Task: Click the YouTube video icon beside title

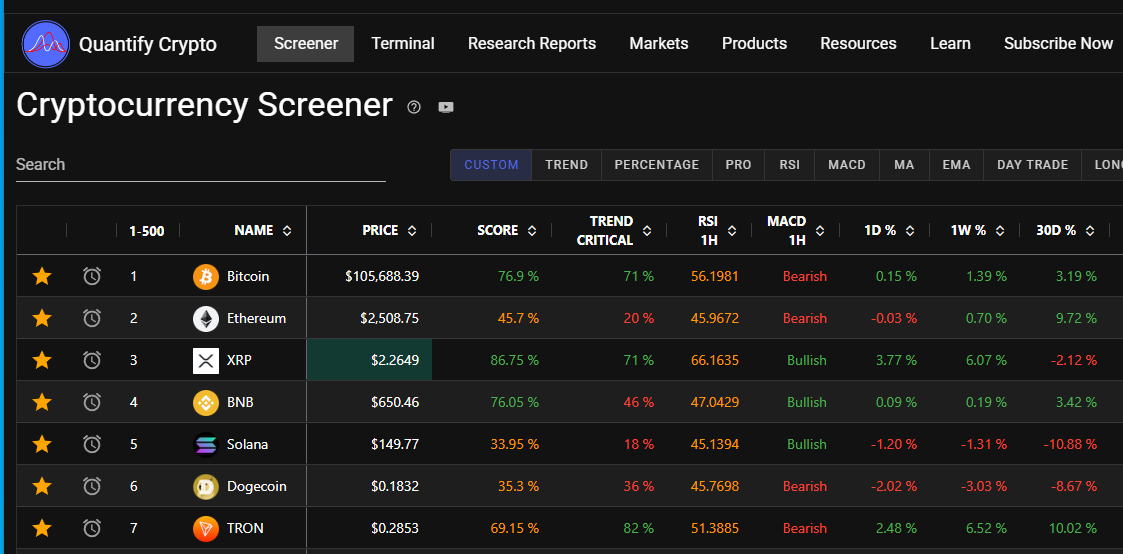Action: tap(446, 107)
